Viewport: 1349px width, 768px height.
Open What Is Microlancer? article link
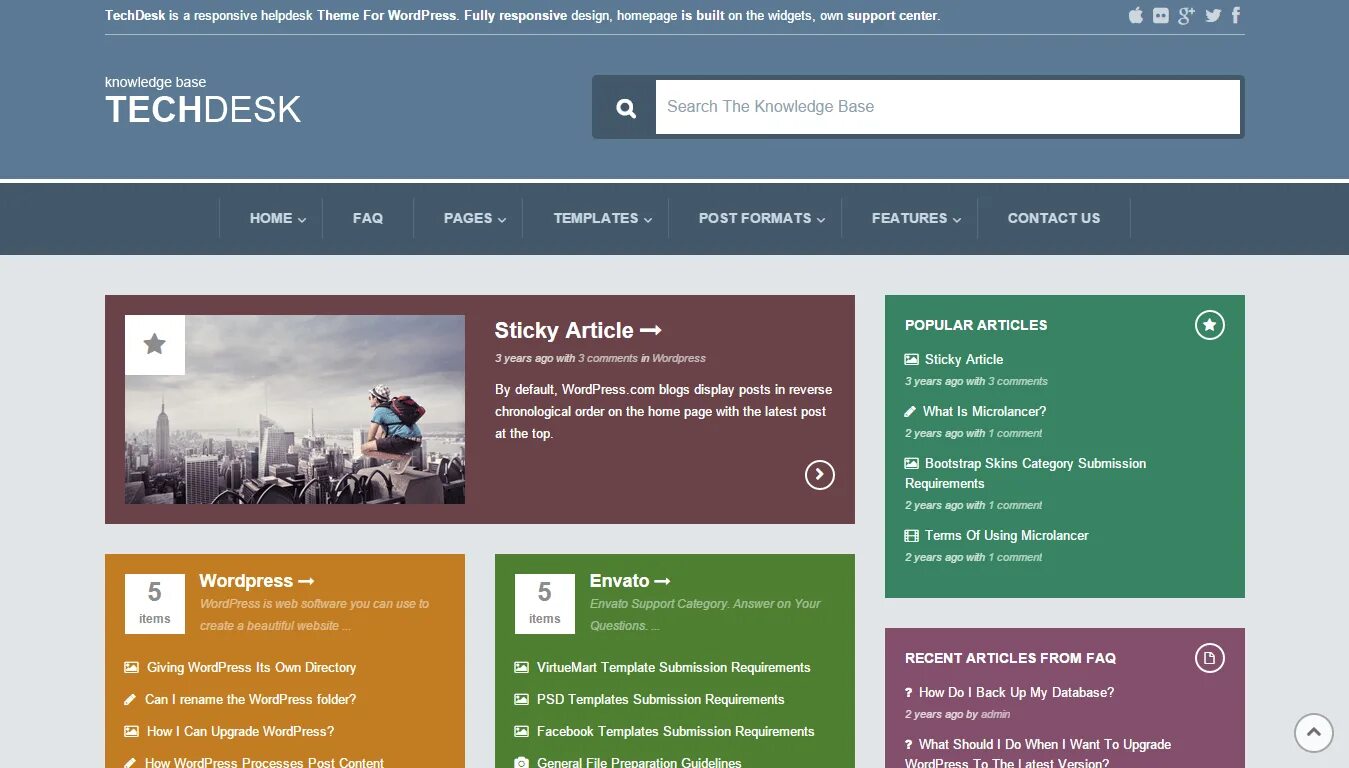984,411
